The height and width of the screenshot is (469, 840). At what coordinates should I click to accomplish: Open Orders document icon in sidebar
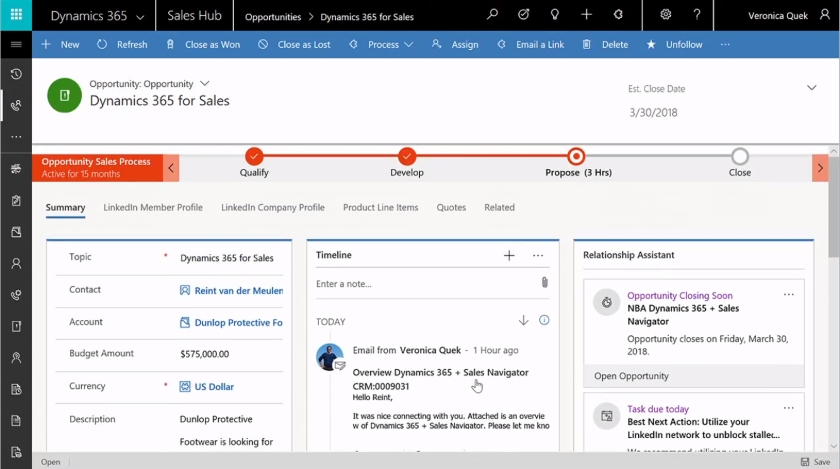[16, 421]
